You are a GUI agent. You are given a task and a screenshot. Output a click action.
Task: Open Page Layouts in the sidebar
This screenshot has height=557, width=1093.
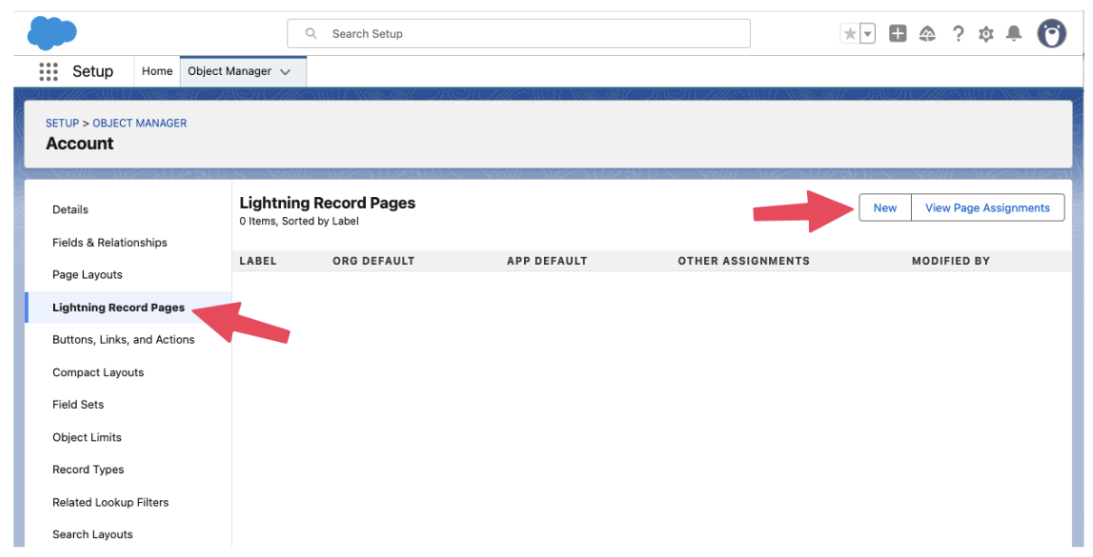pos(87,275)
